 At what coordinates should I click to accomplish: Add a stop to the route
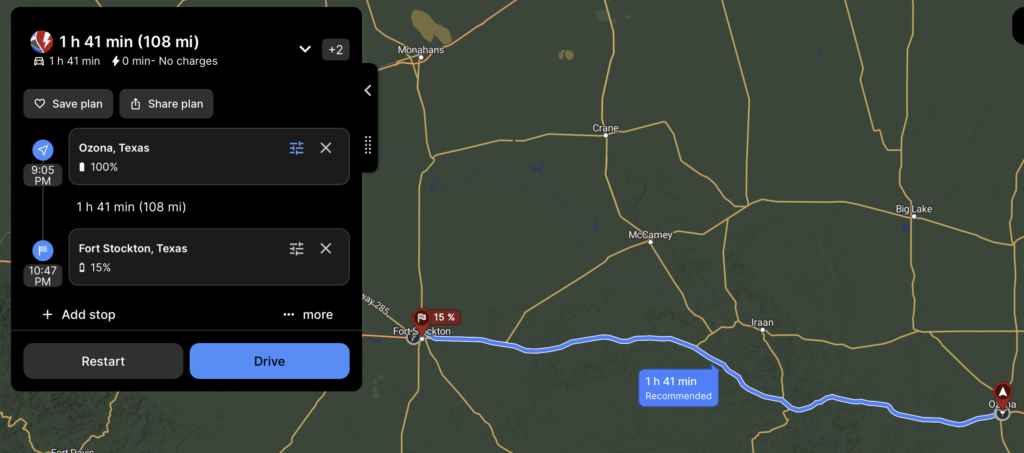click(78, 315)
